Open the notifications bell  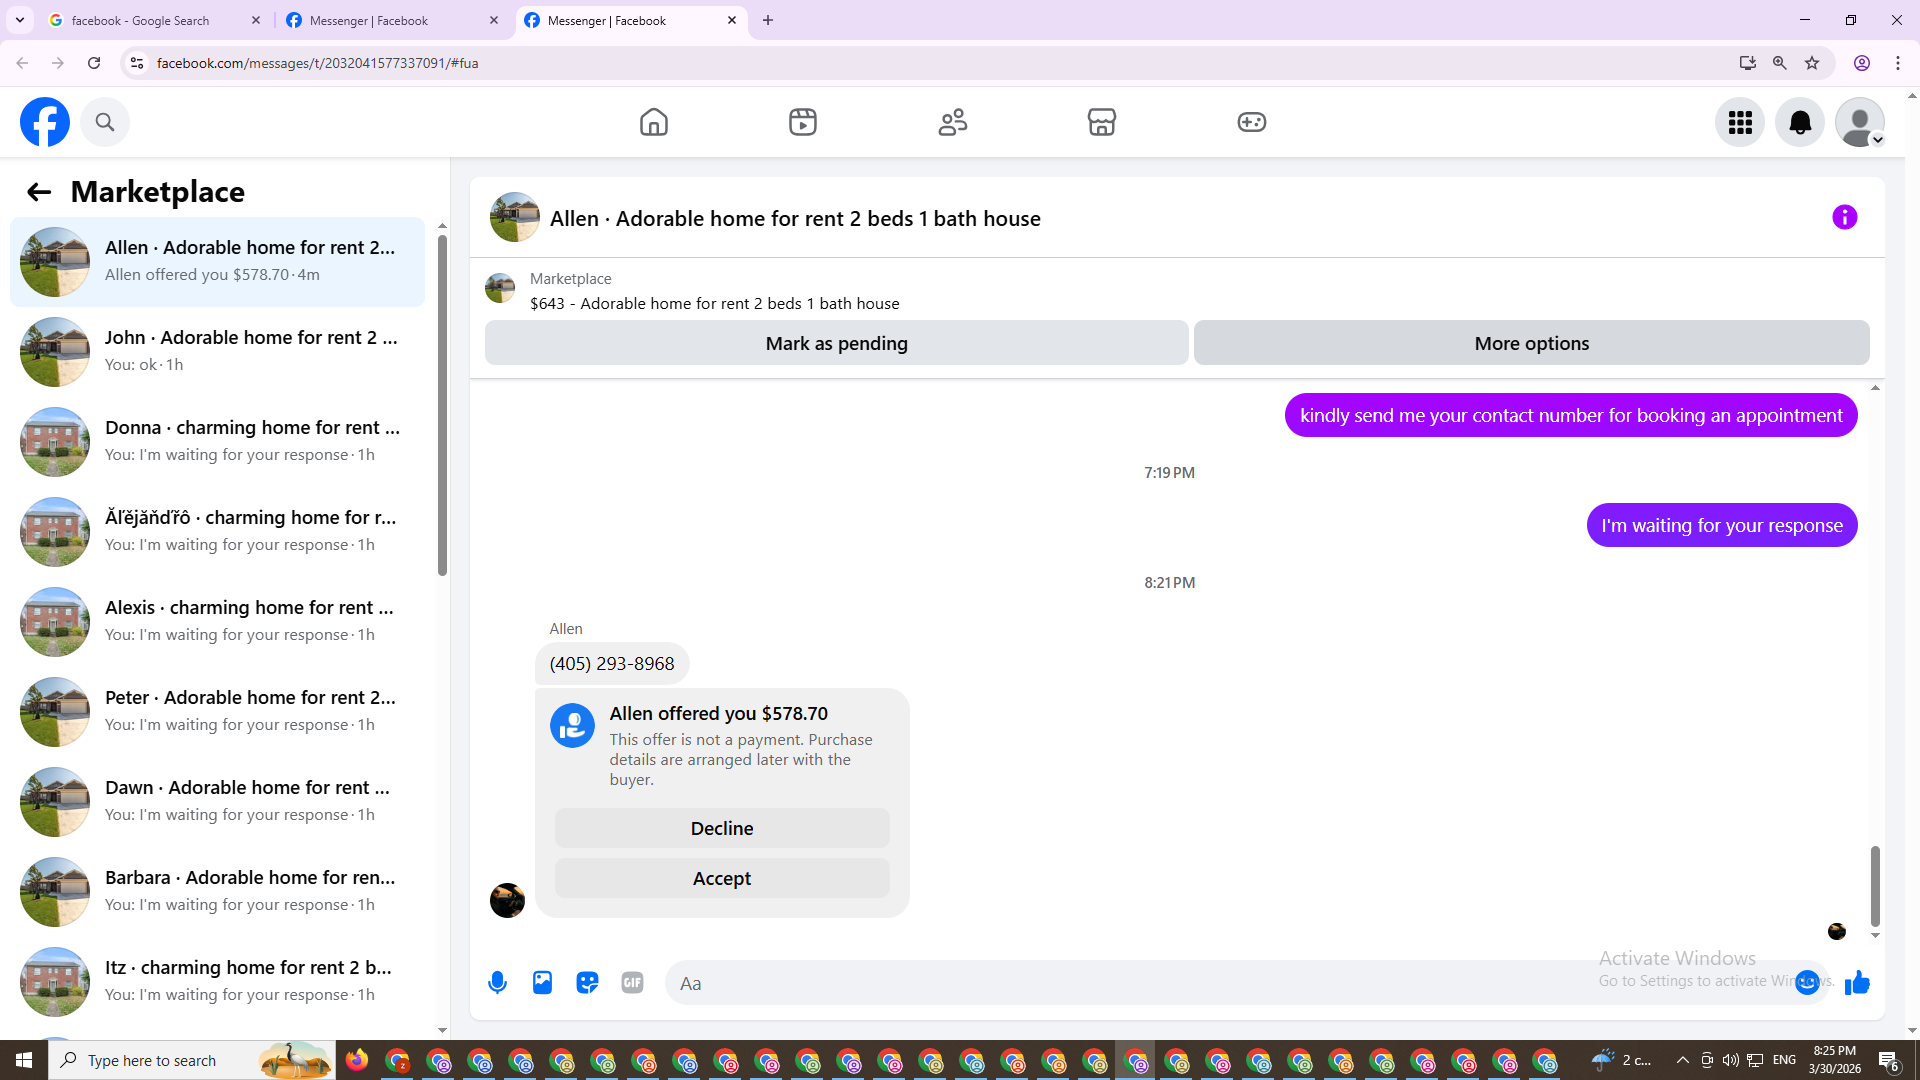(x=1799, y=122)
